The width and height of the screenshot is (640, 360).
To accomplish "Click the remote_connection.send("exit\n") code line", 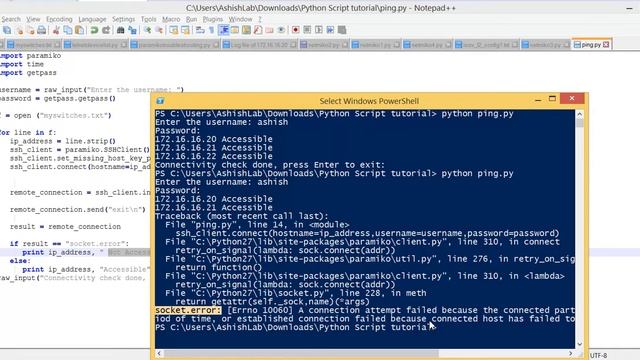I will [x=78, y=209].
